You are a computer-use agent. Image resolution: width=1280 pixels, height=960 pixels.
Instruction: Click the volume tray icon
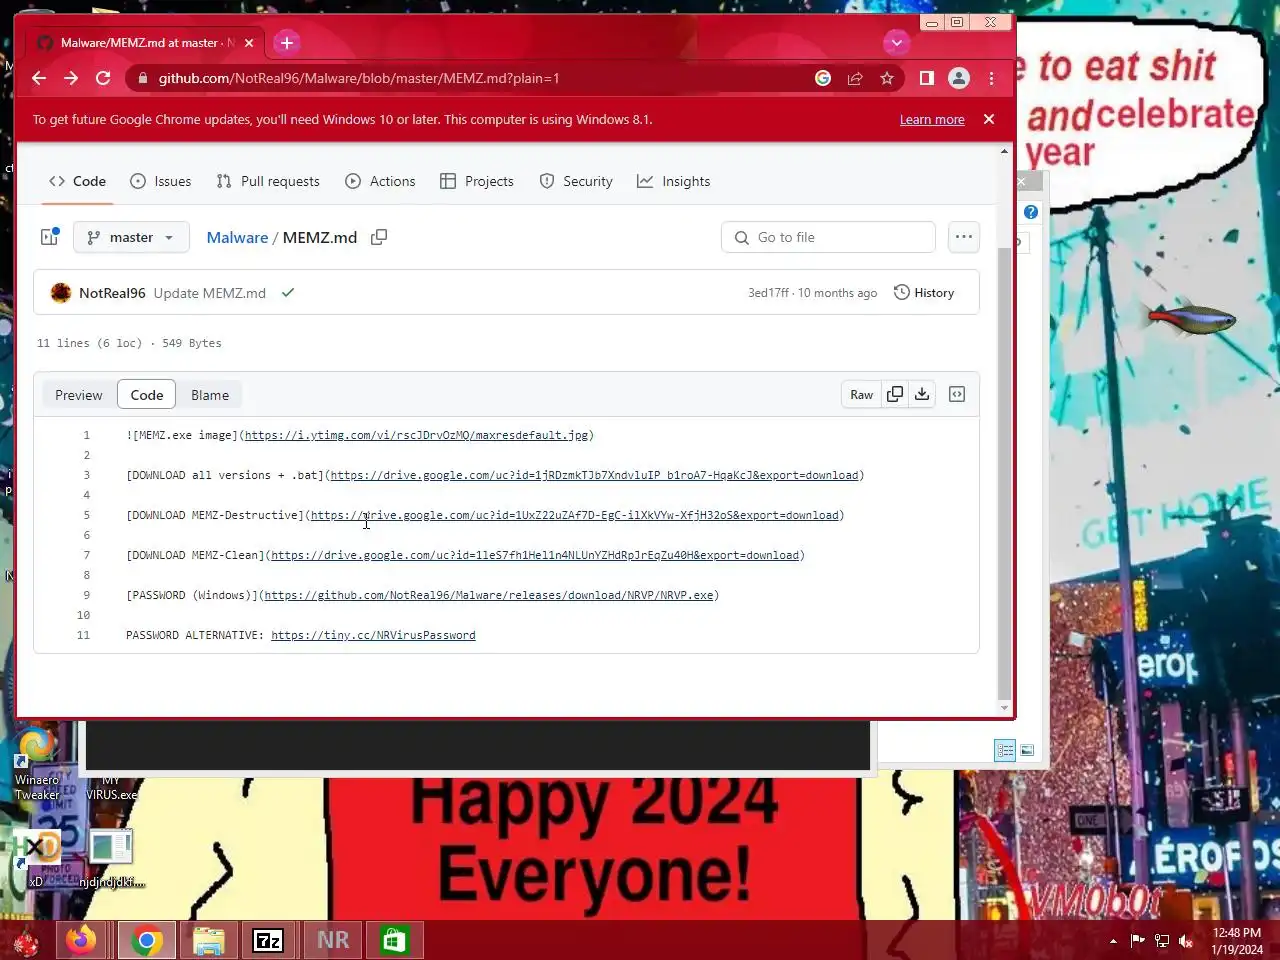pyautogui.click(x=1186, y=941)
